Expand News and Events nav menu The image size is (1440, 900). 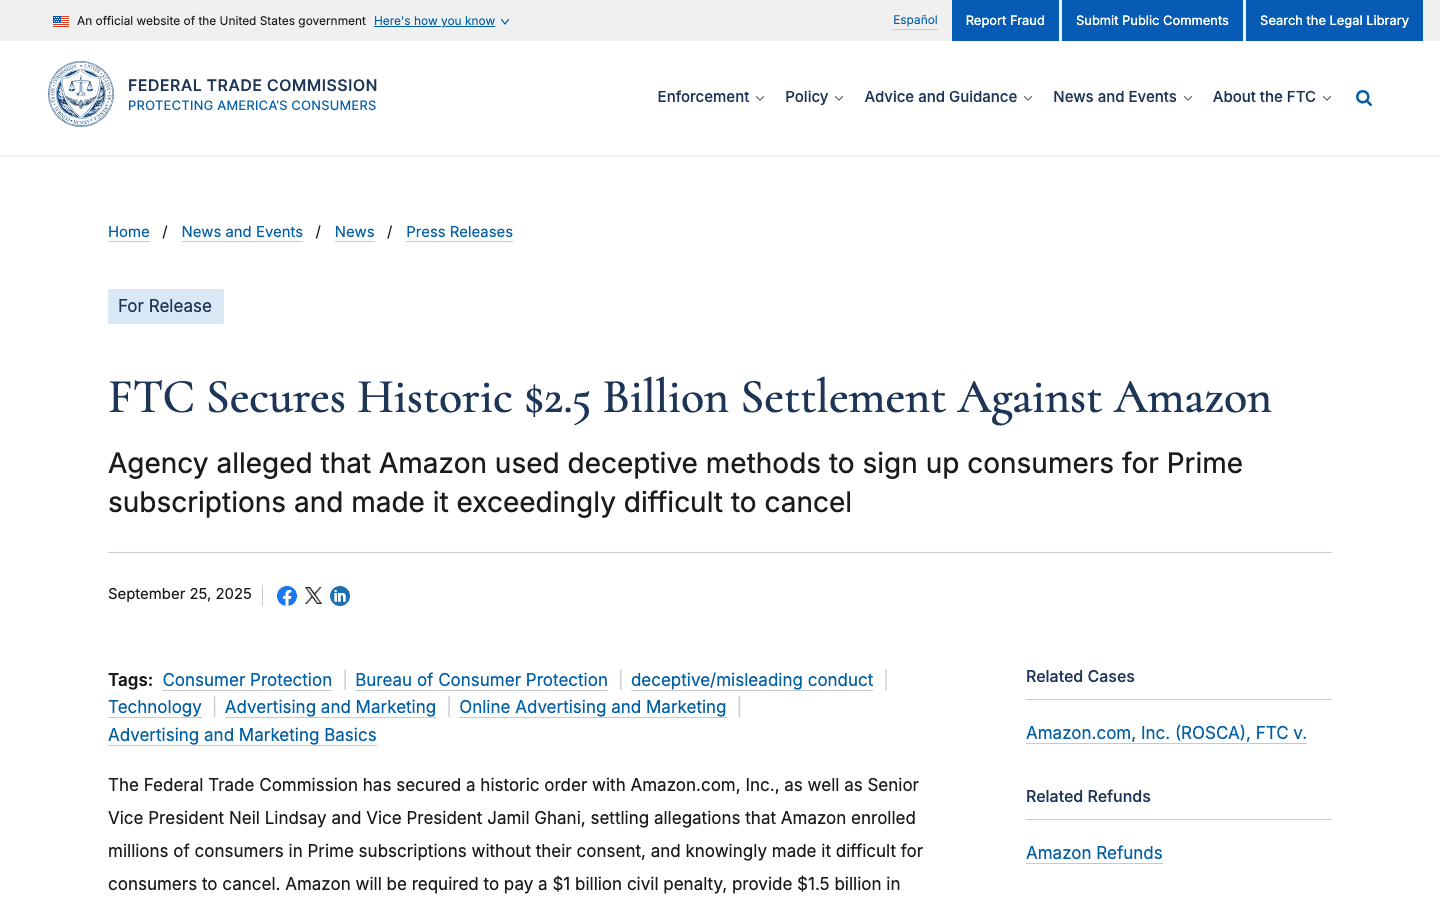(1122, 97)
